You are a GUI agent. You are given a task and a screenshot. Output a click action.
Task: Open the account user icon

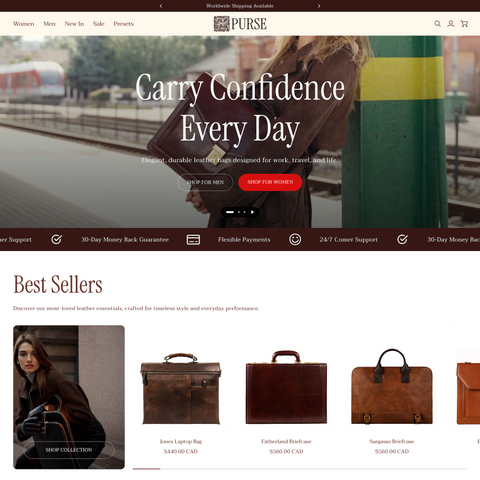[x=451, y=24]
